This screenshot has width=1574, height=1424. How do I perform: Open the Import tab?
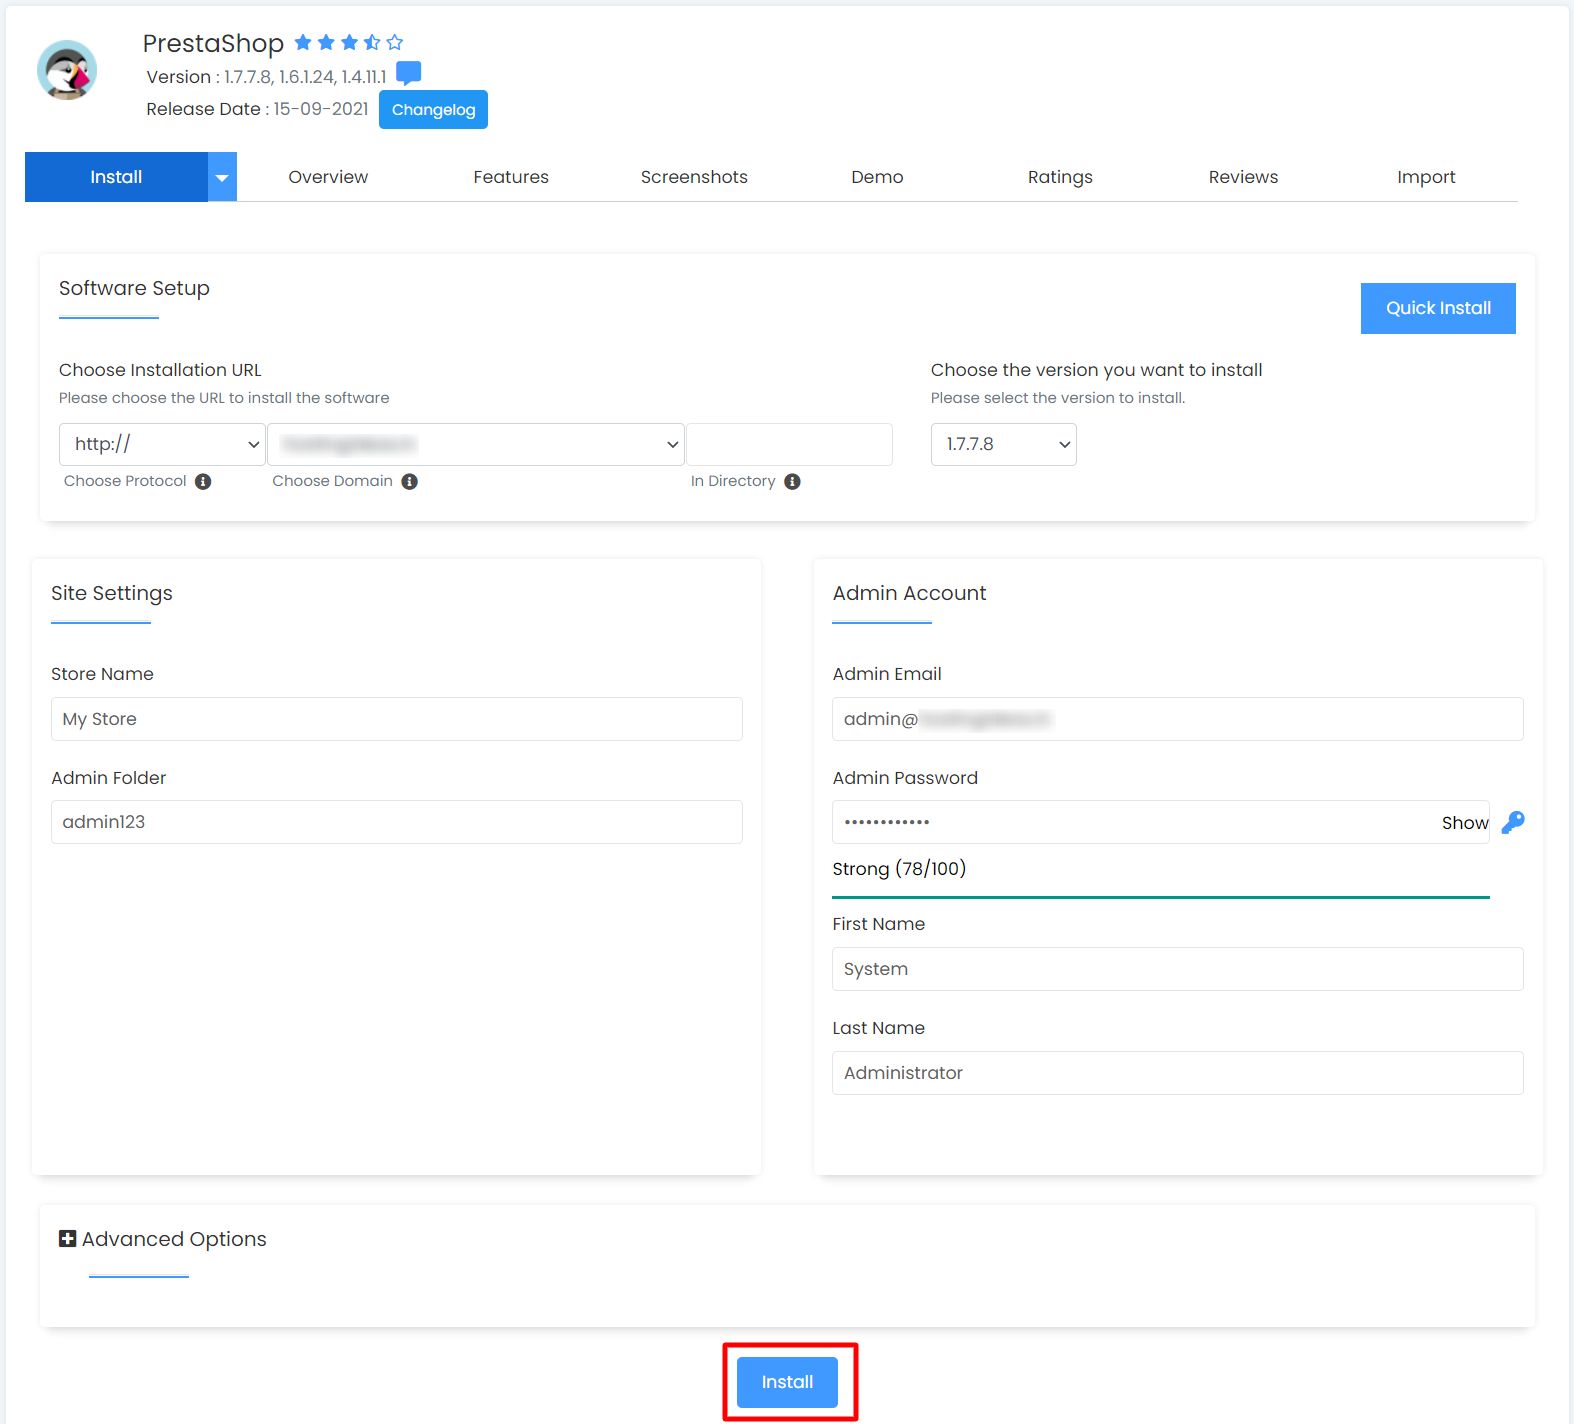click(1426, 177)
